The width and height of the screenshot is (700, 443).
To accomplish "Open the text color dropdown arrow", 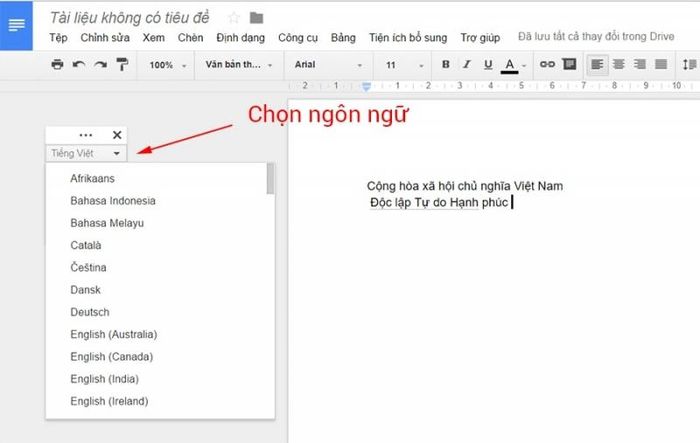I will click(x=524, y=66).
